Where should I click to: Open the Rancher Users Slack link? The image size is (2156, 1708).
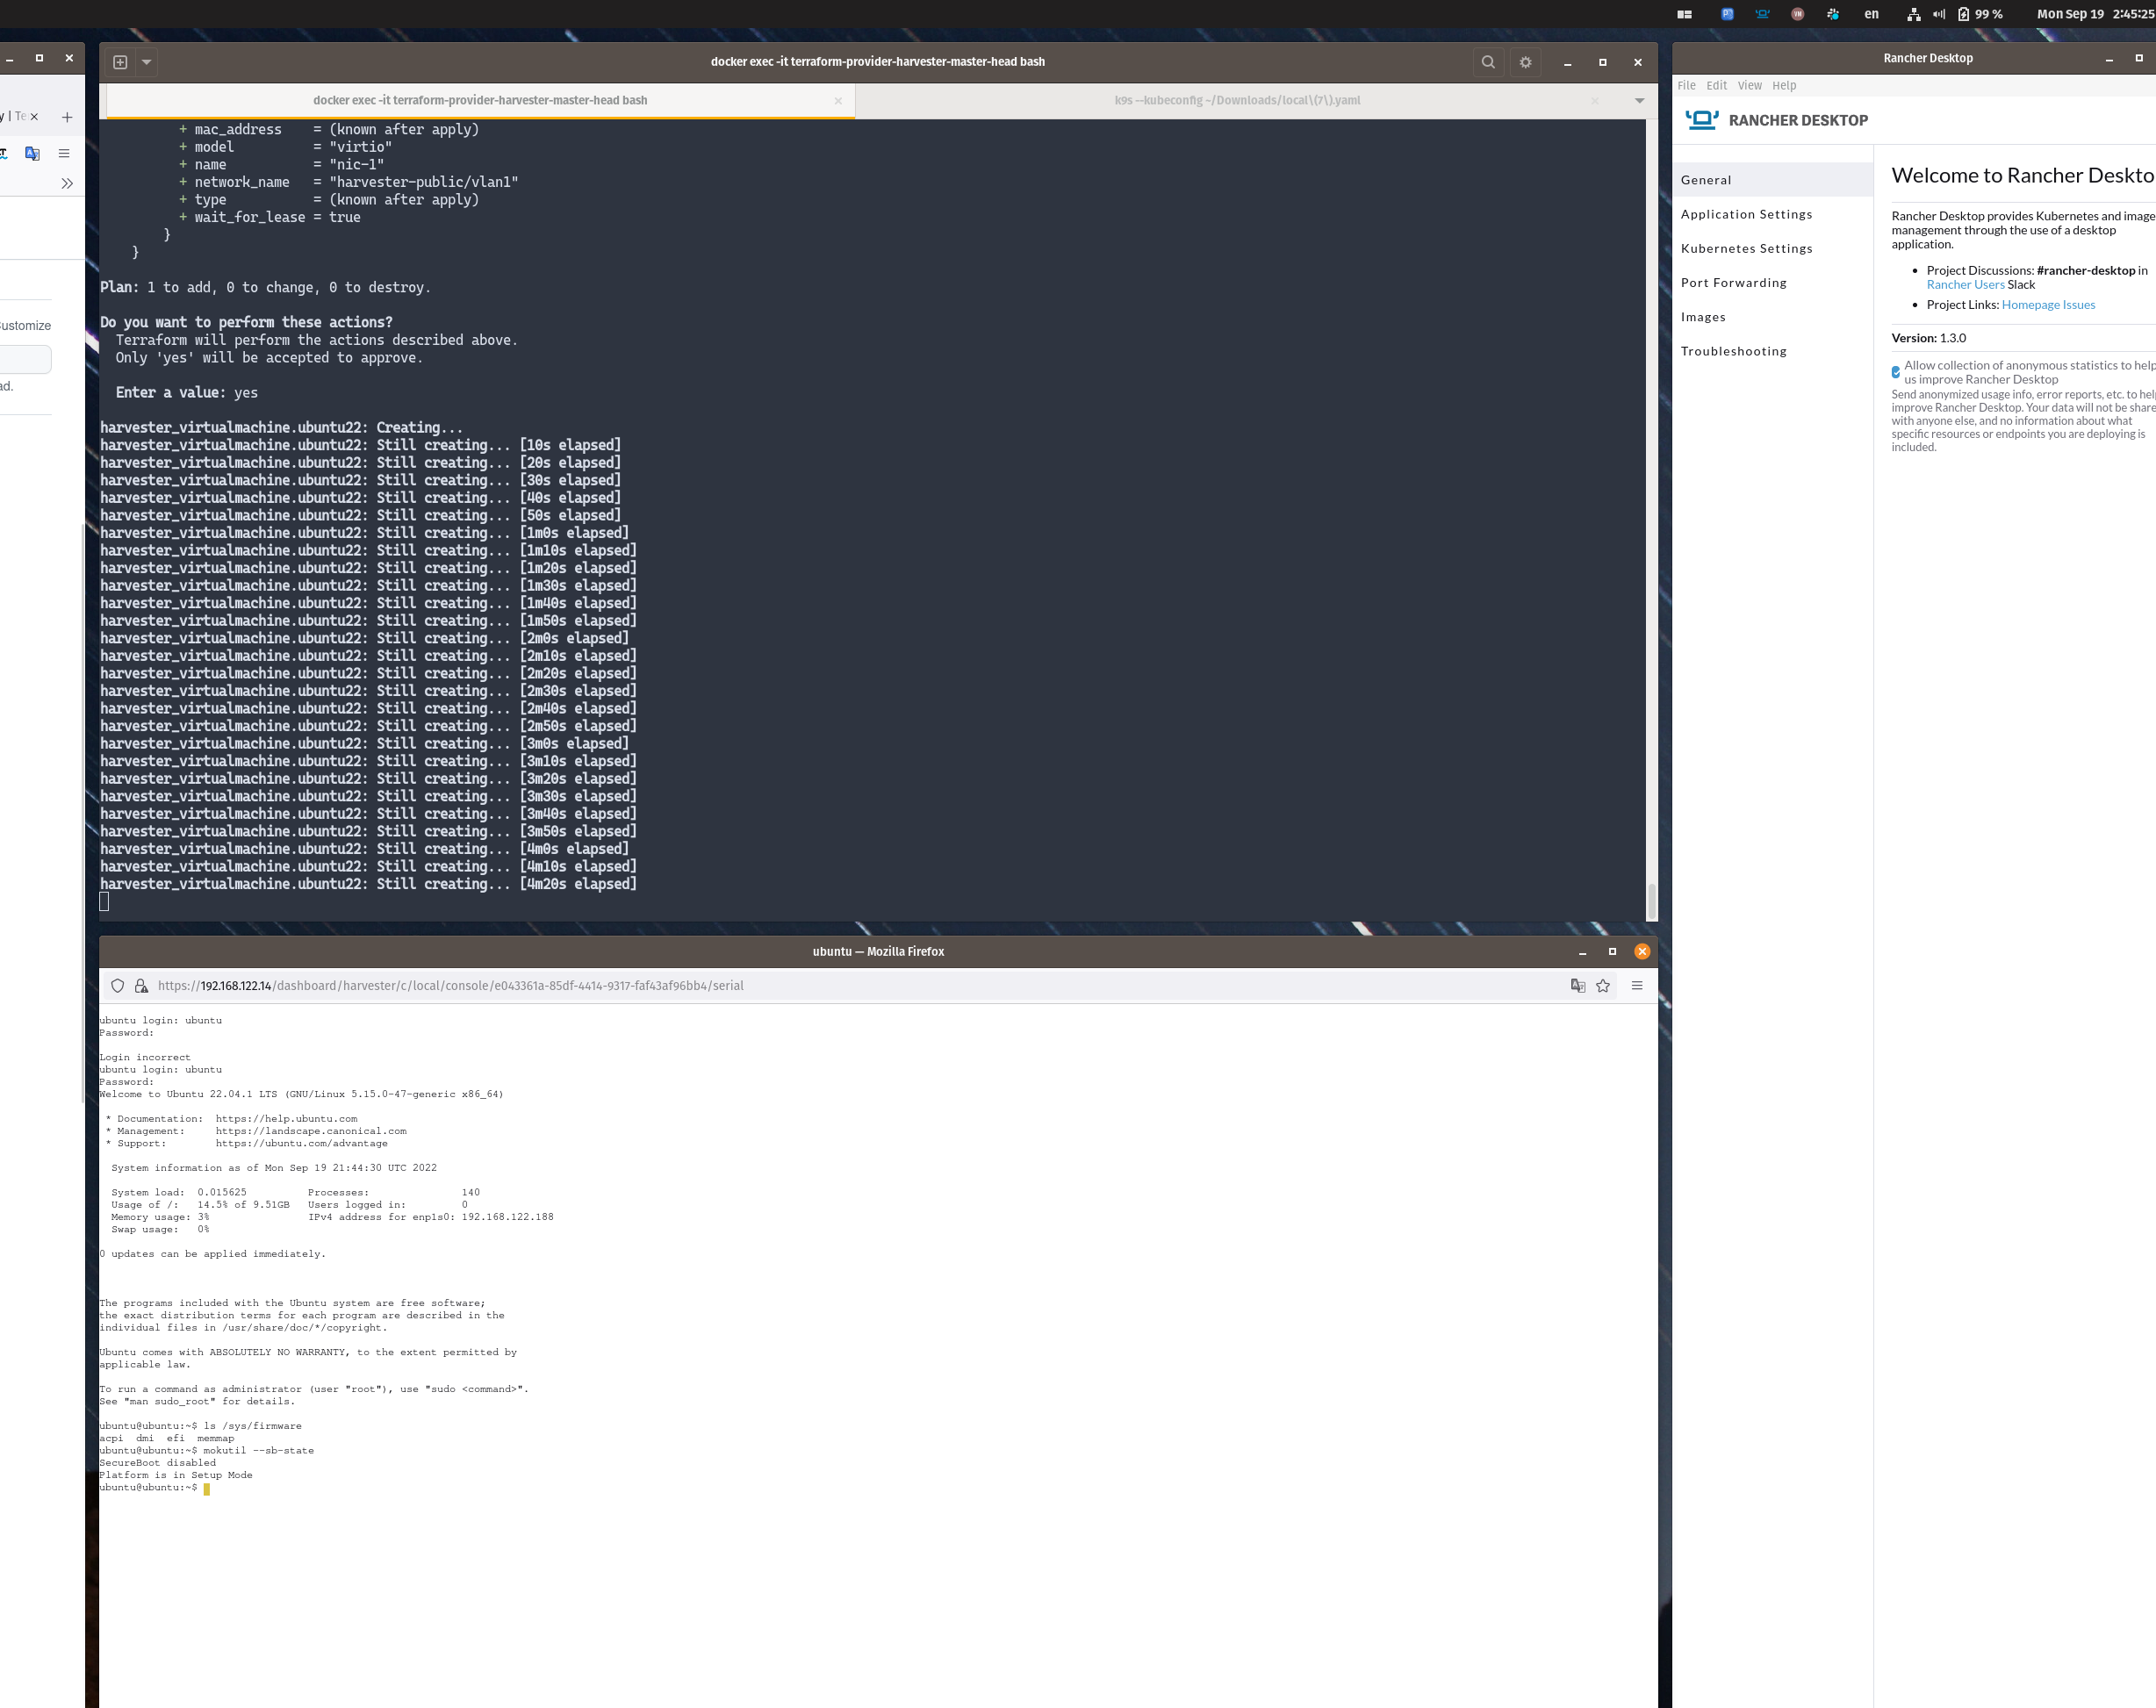pos(1964,284)
